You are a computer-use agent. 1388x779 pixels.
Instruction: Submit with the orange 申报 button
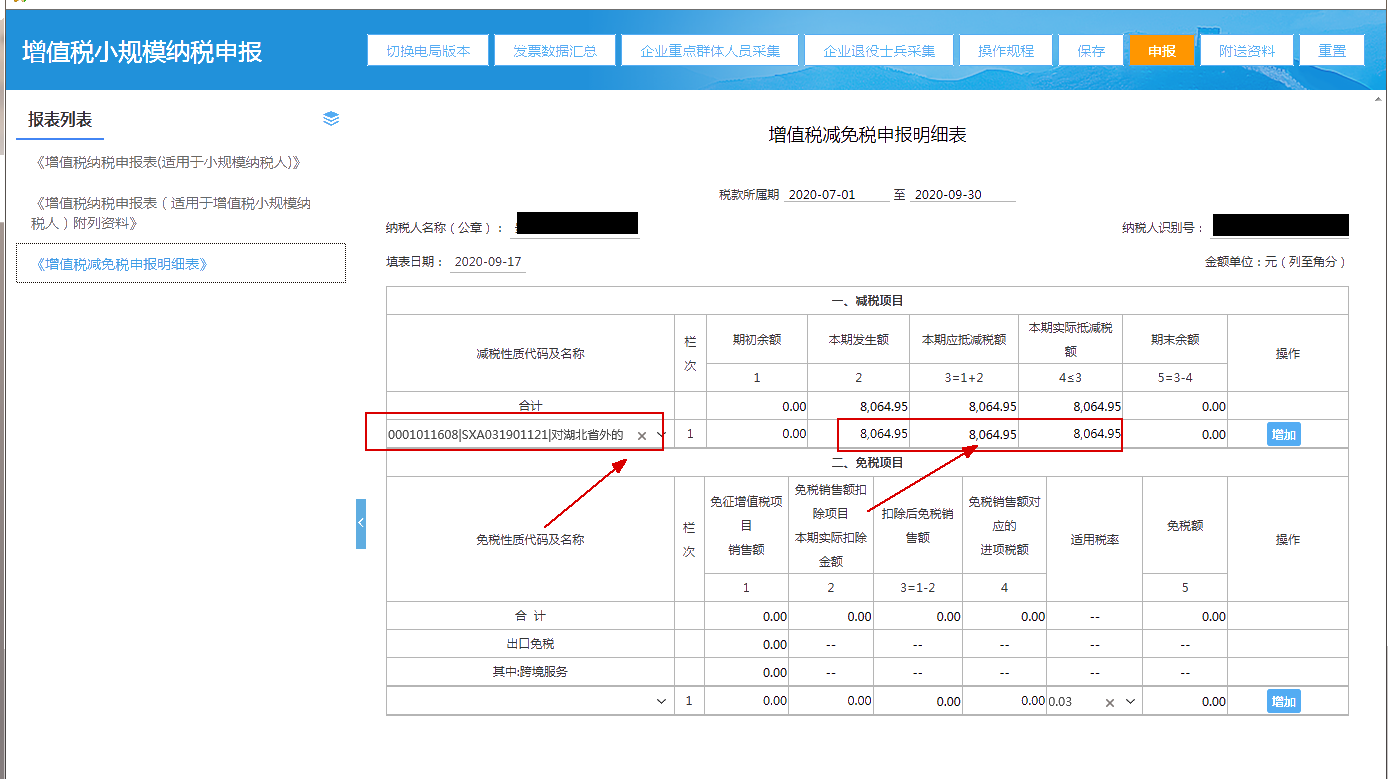(x=1162, y=51)
